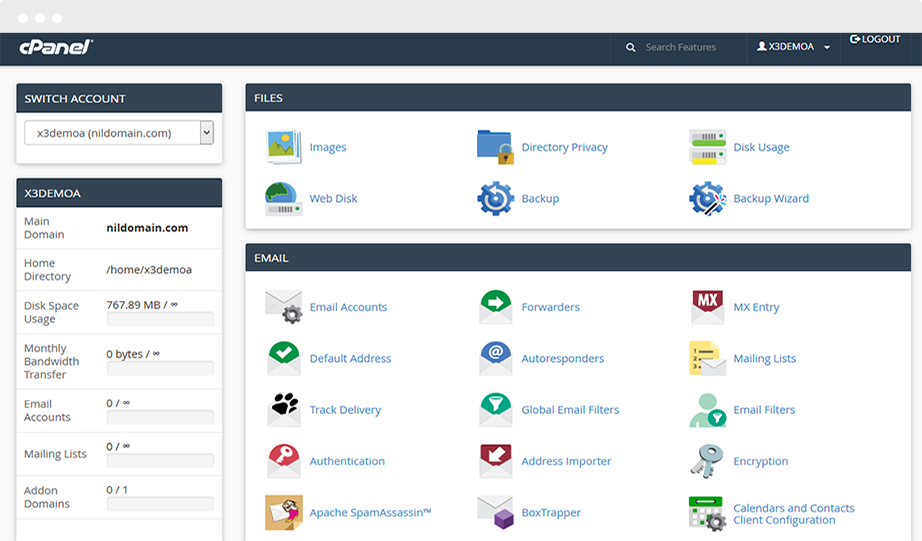Collapse the Files section header
922x541 pixels.
(578, 98)
